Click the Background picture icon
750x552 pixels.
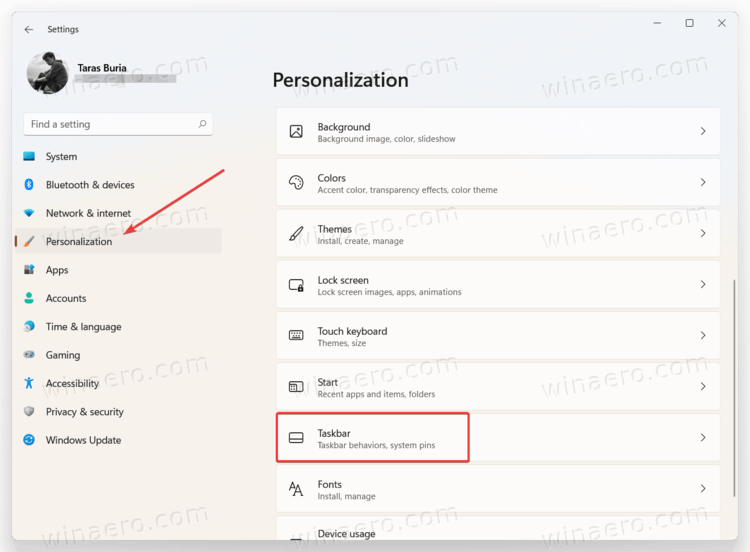[296, 131]
